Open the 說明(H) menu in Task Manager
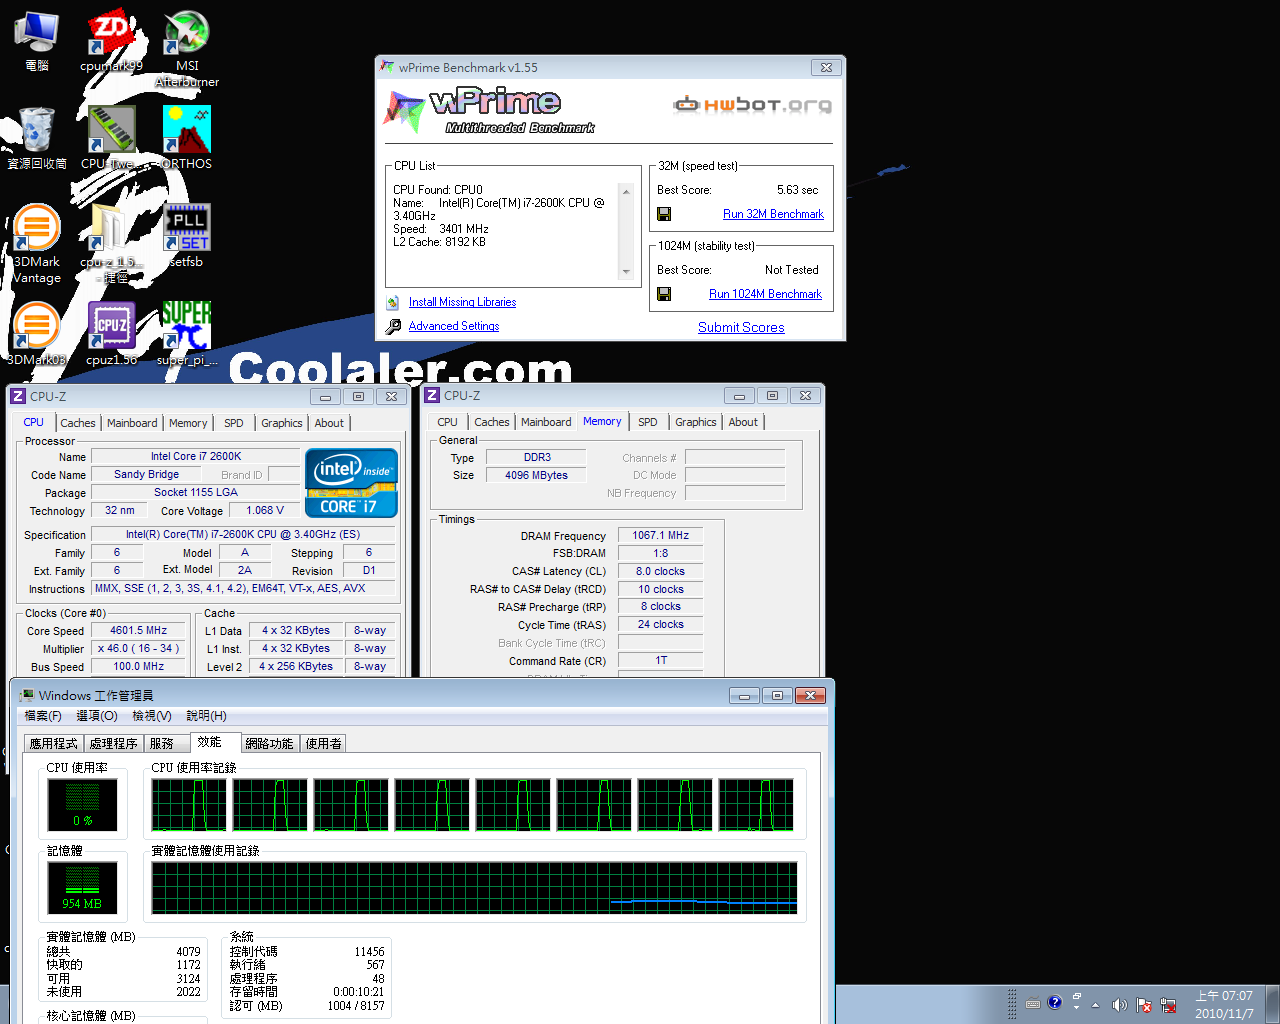The height and width of the screenshot is (1024, 1280). pyautogui.click(x=207, y=716)
